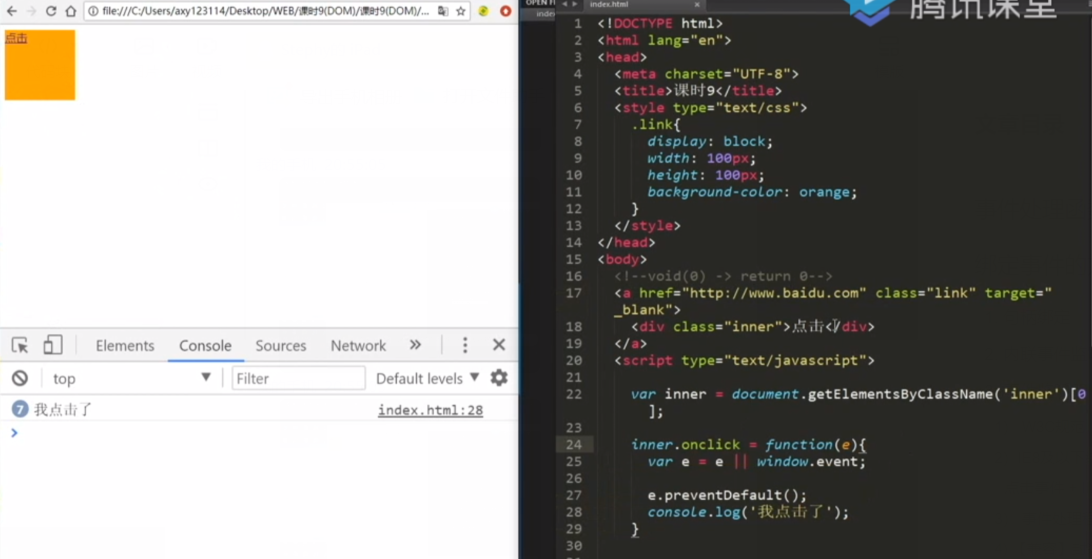Screen dimensions: 1092x559
Task: Close the DevTools panel
Action: point(499,345)
